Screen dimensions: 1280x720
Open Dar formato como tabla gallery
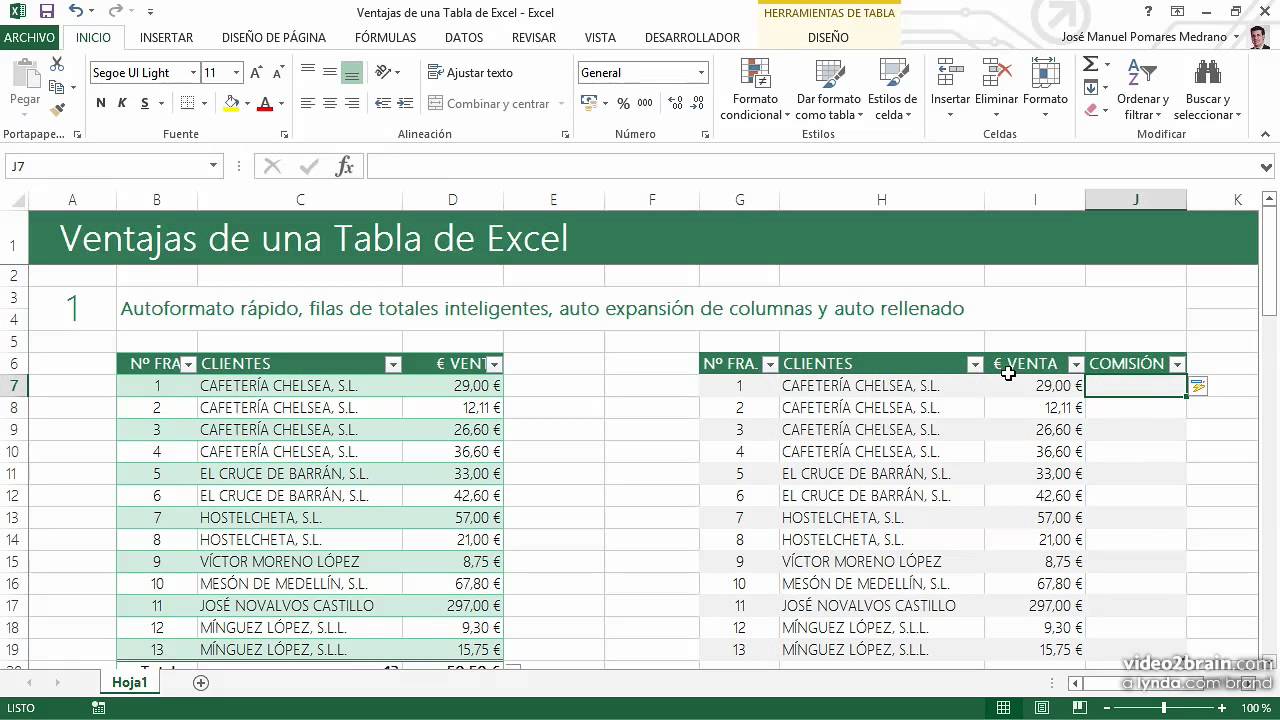[829, 89]
